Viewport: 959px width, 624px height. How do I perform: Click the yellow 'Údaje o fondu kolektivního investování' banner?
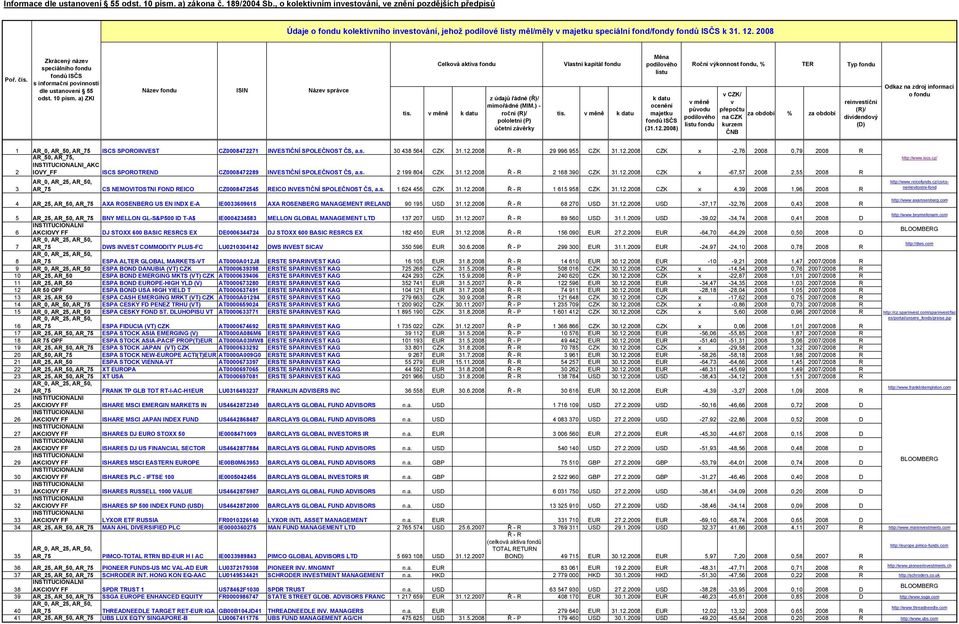[530, 31]
